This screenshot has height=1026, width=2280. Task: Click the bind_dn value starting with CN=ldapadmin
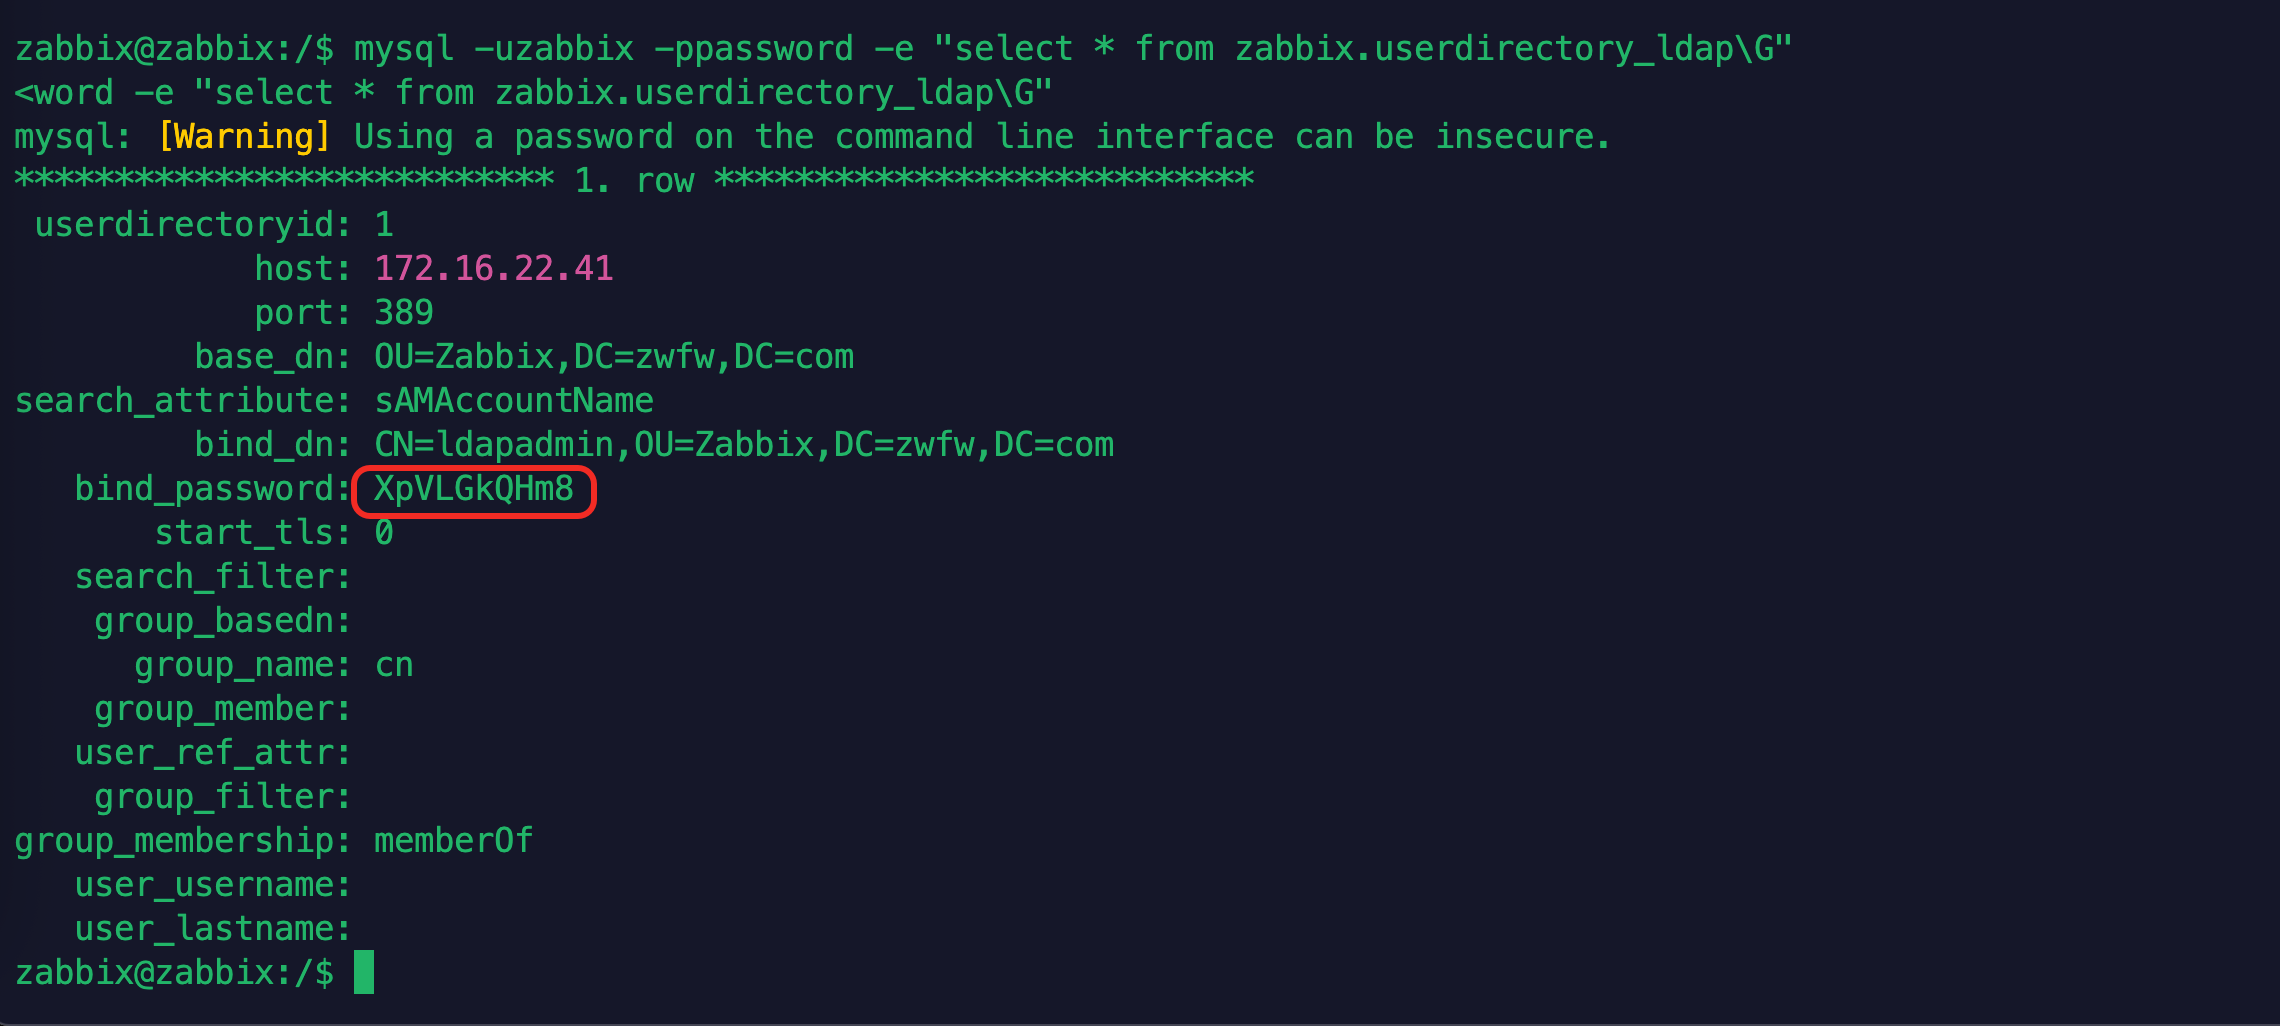click(x=743, y=444)
